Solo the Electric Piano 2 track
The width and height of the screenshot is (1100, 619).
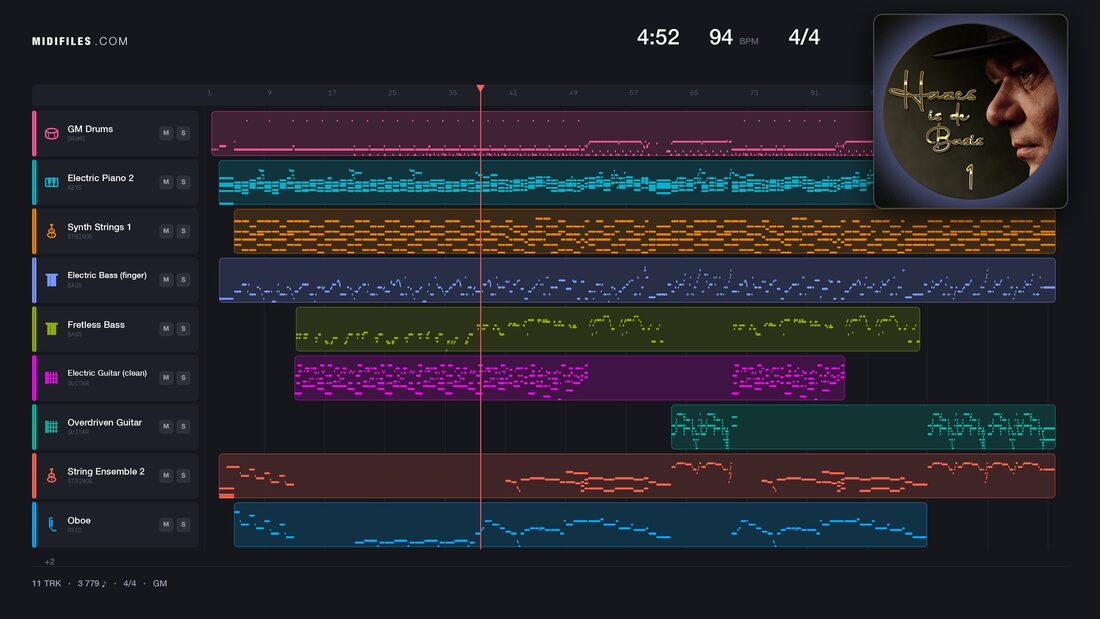(x=183, y=182)
